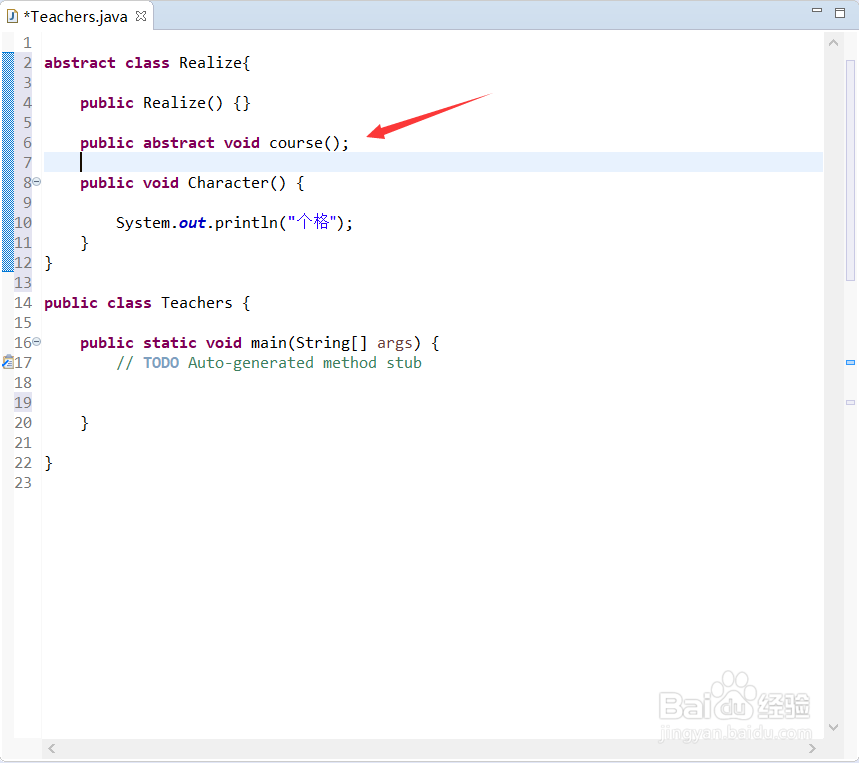Click the string literal "个格" on line 10

coord(313,222)
